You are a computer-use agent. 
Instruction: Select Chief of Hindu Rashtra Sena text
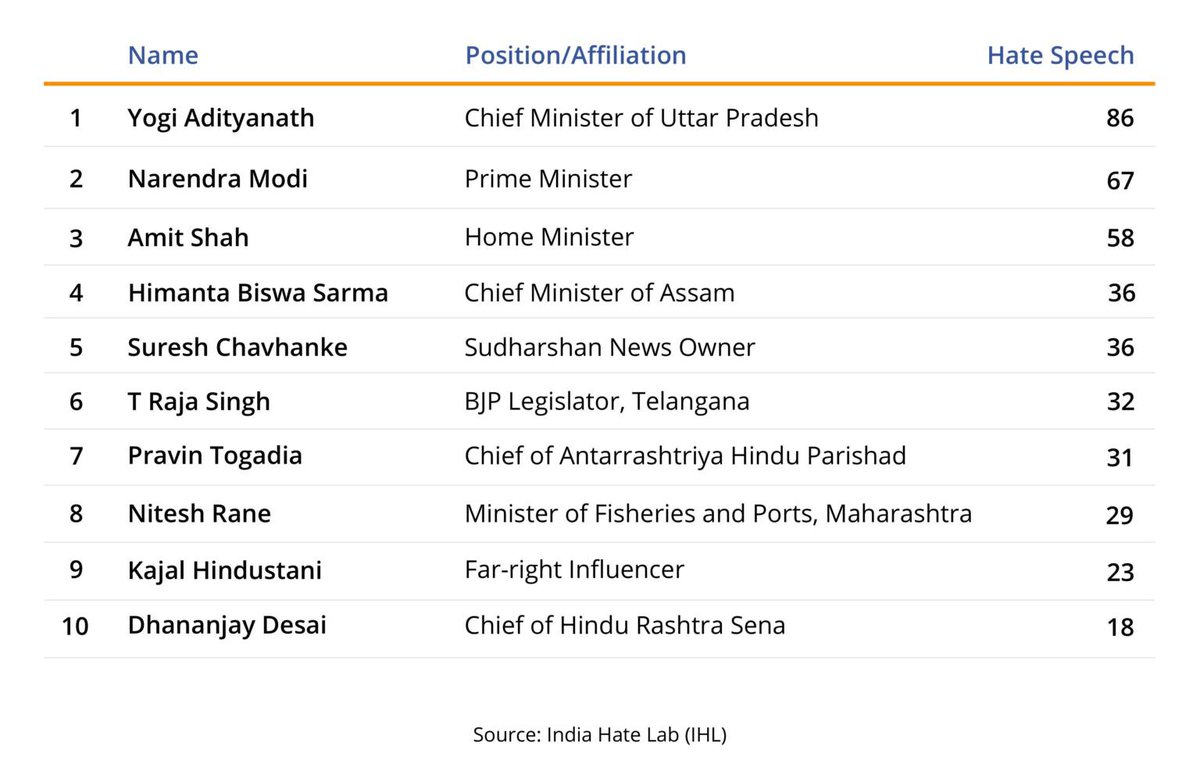tap(625, 626)
